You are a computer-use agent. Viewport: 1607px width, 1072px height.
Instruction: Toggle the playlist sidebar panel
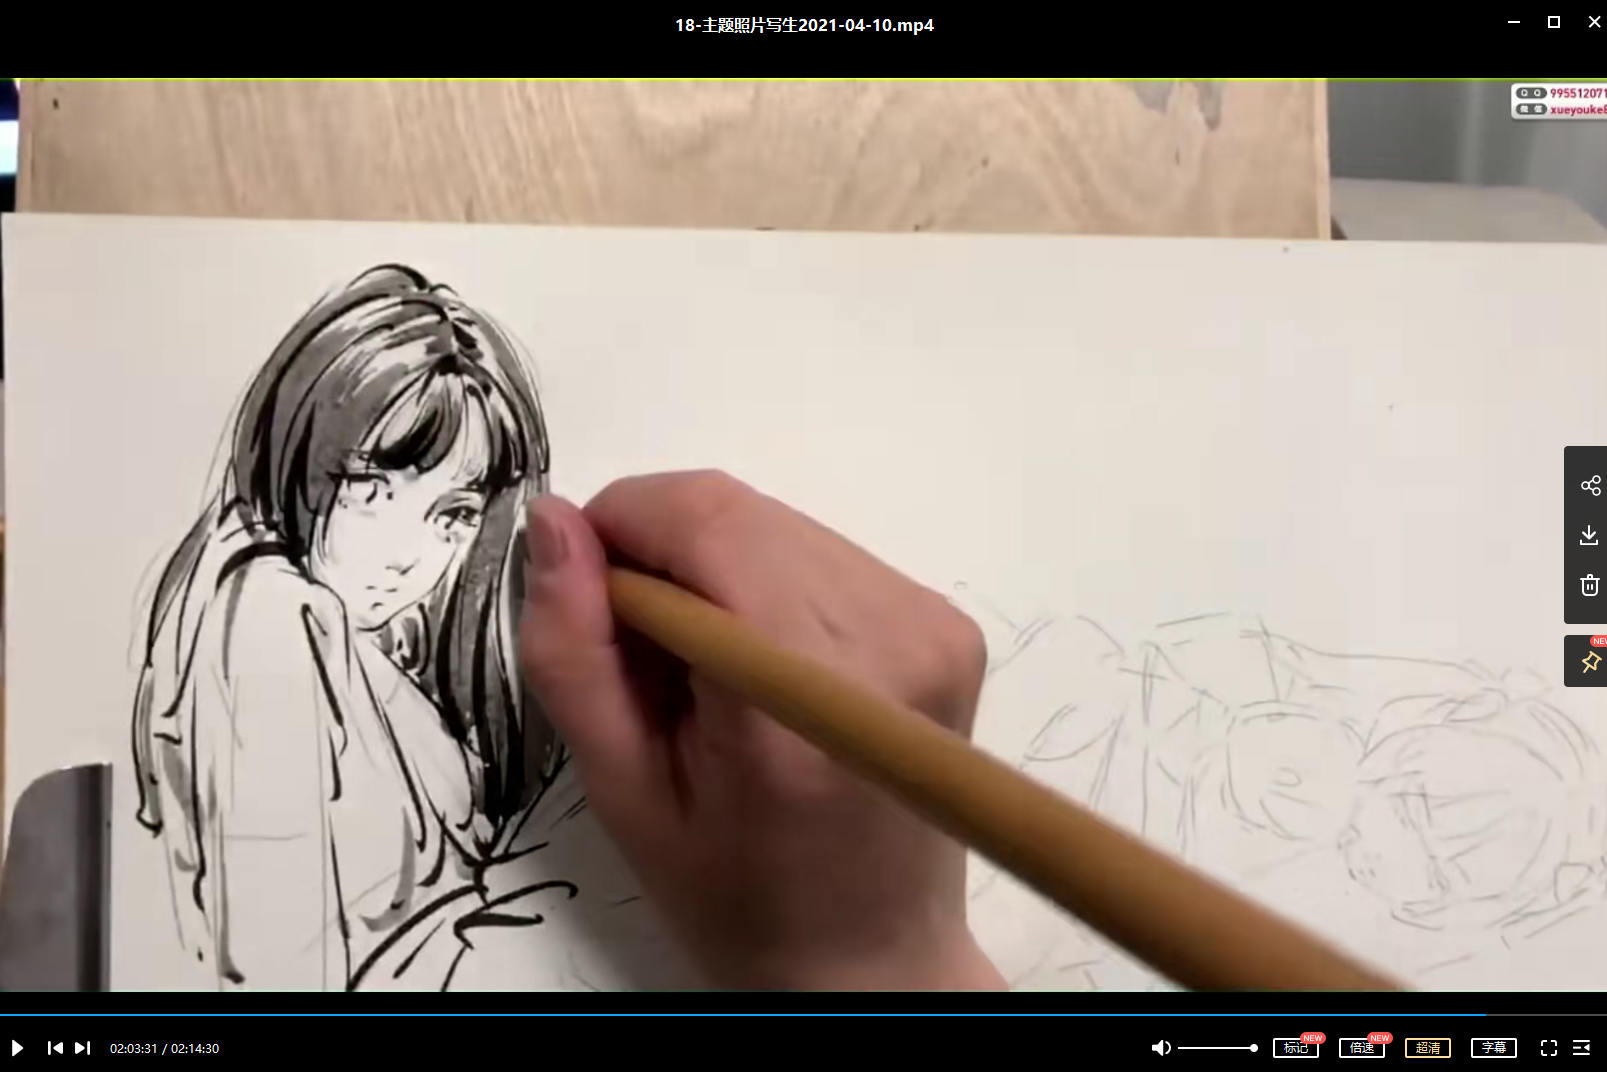click(1581, 1048)
